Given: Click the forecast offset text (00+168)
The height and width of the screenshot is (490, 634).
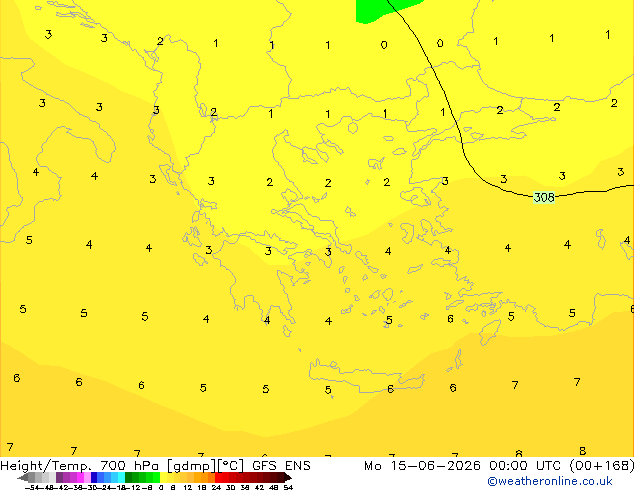Looking at the screenshot, I should tap(602, 466).
